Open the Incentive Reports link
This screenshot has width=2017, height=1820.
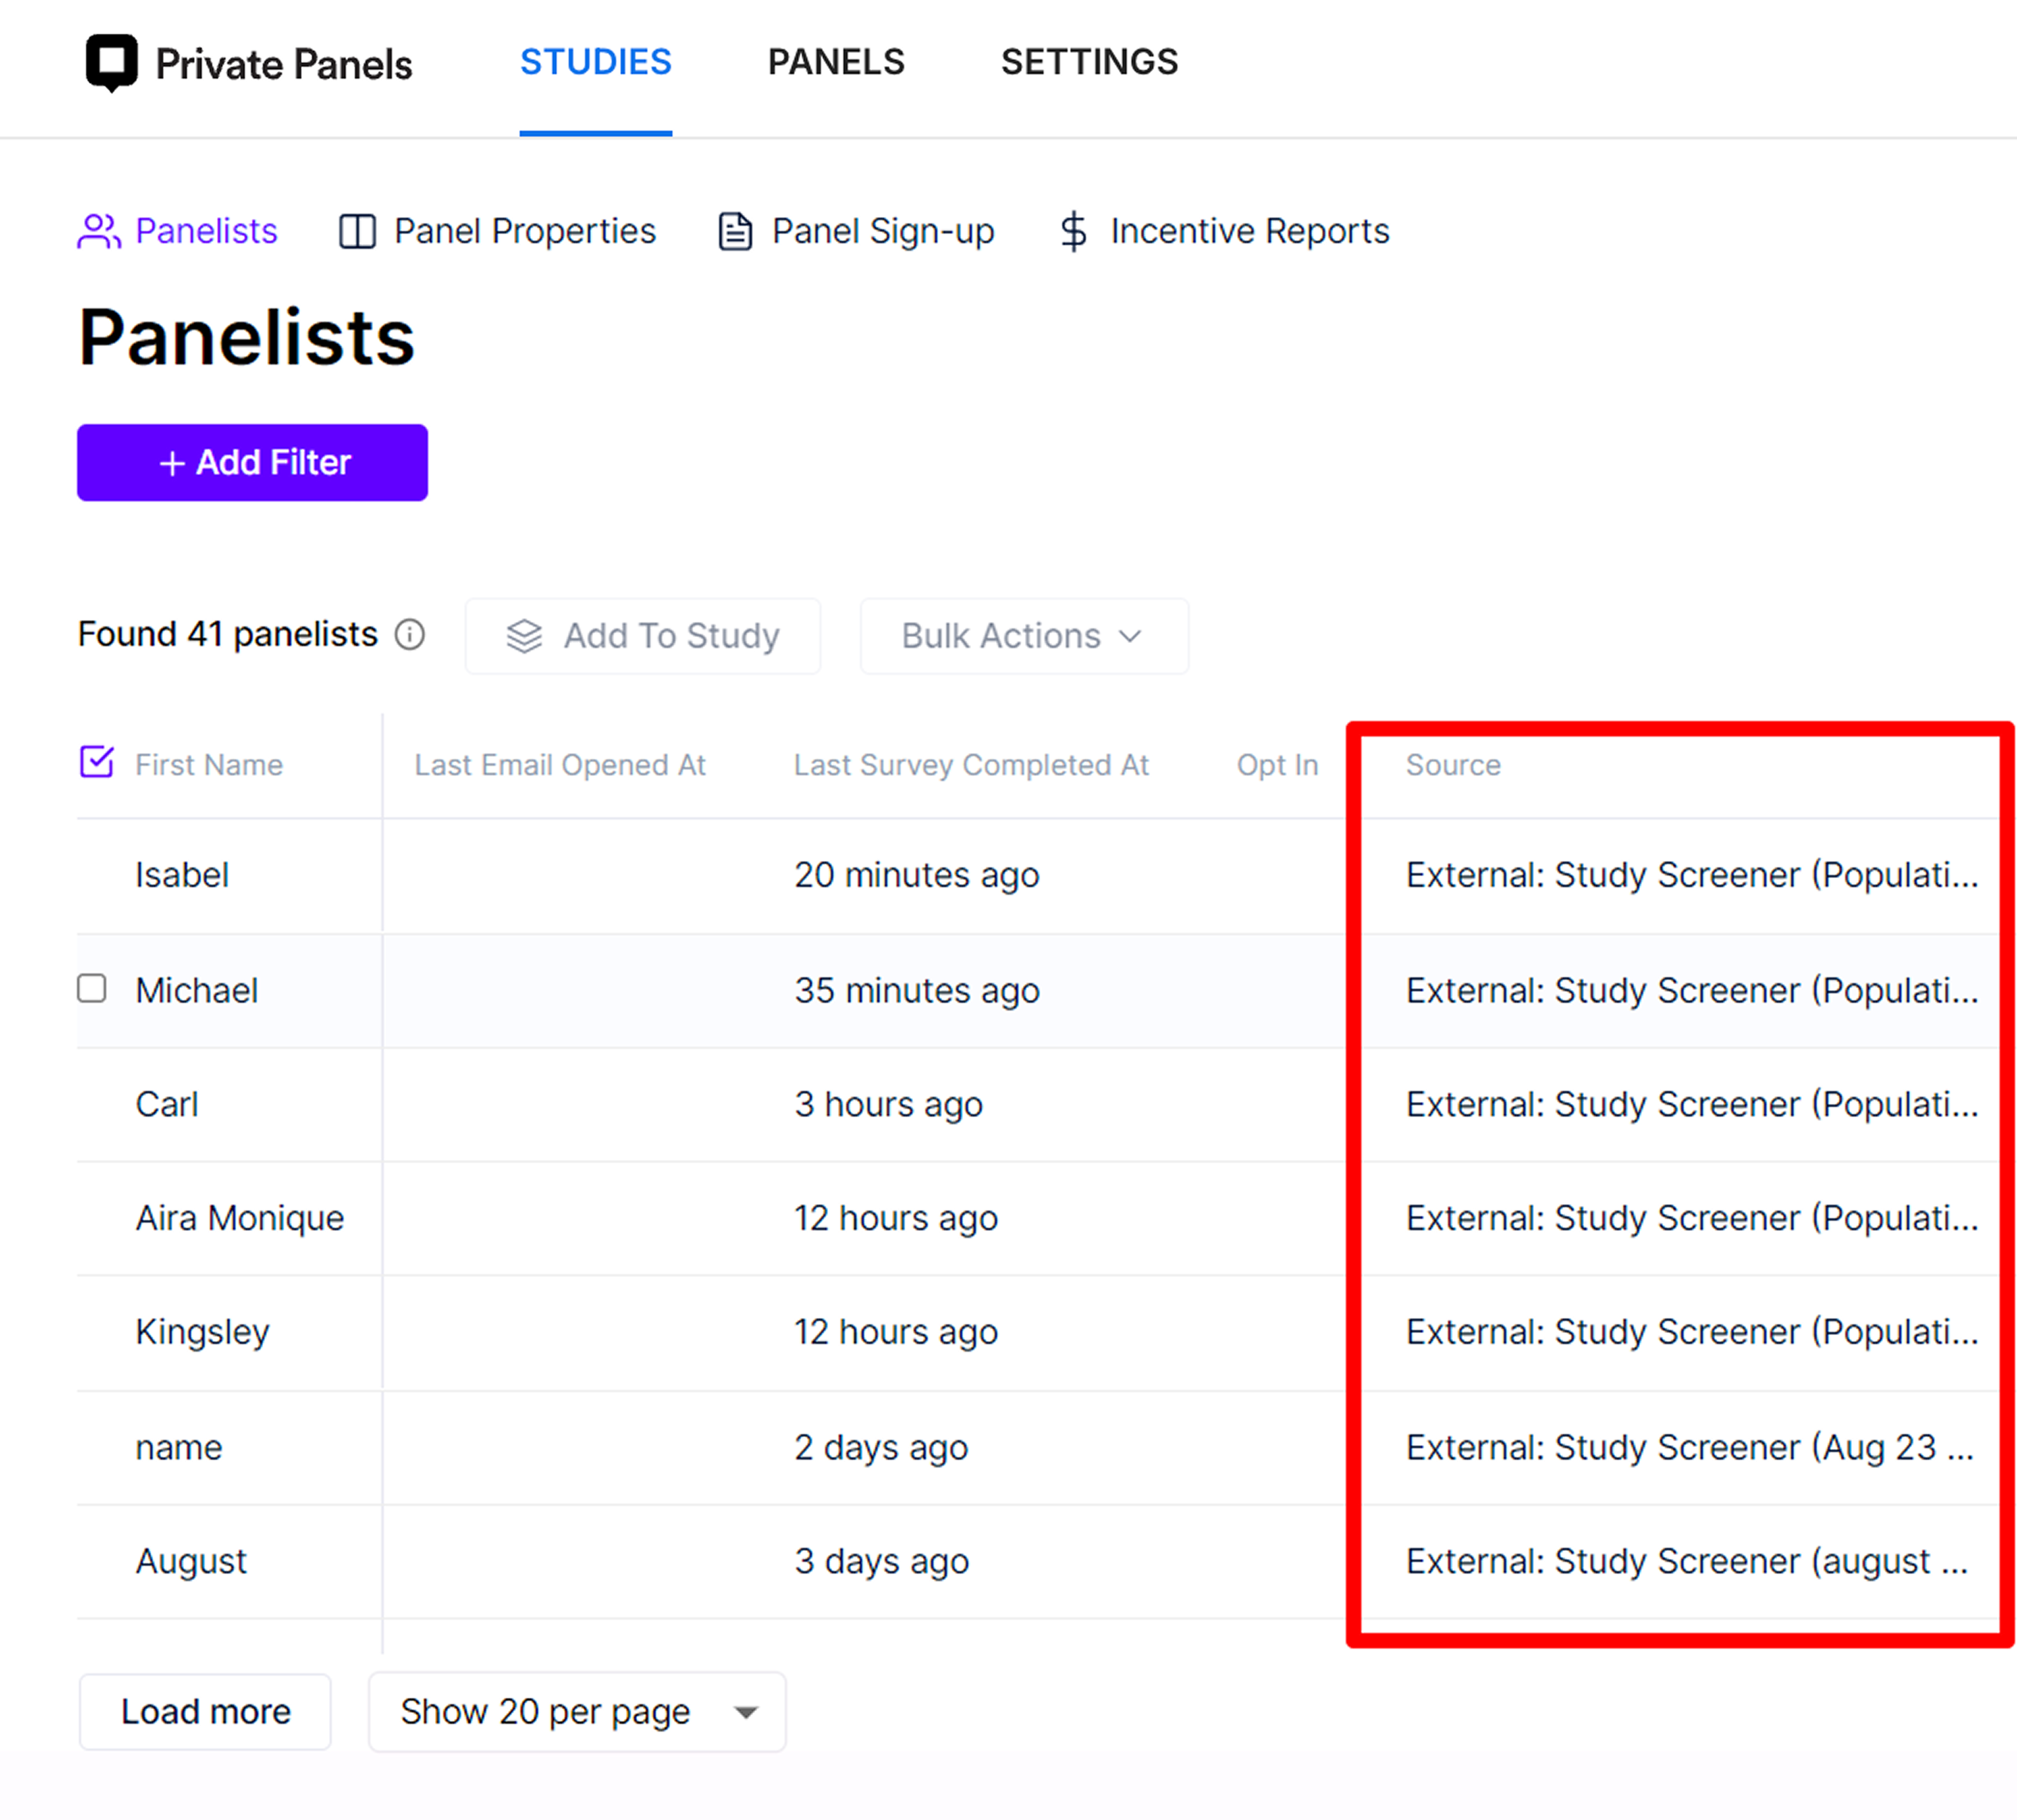point(1249,232)
